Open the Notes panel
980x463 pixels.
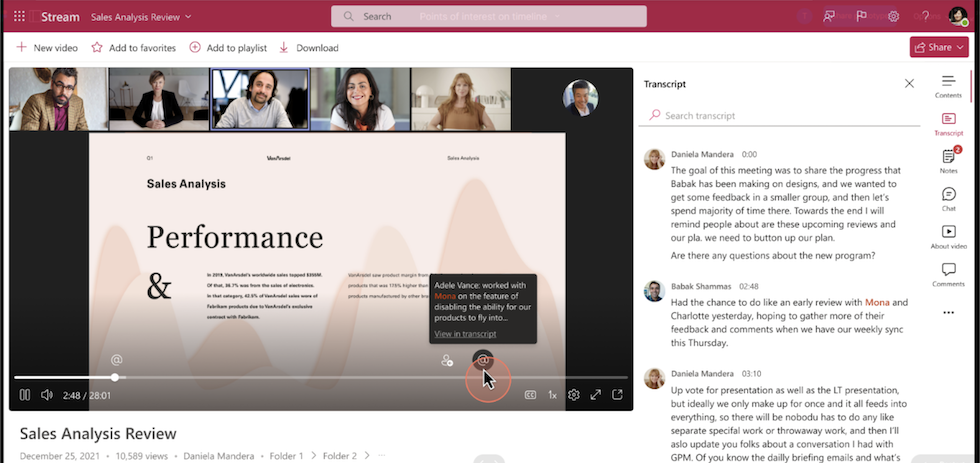tap(948, 161)
